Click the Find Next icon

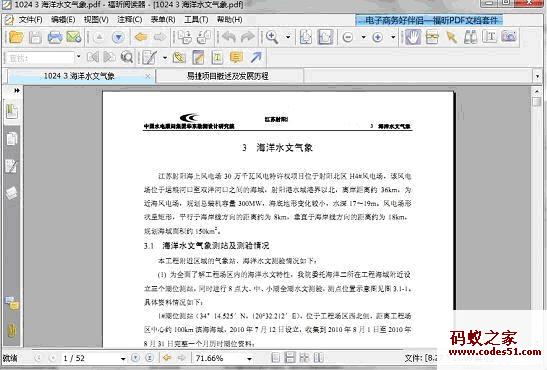(x=109, y=57)
